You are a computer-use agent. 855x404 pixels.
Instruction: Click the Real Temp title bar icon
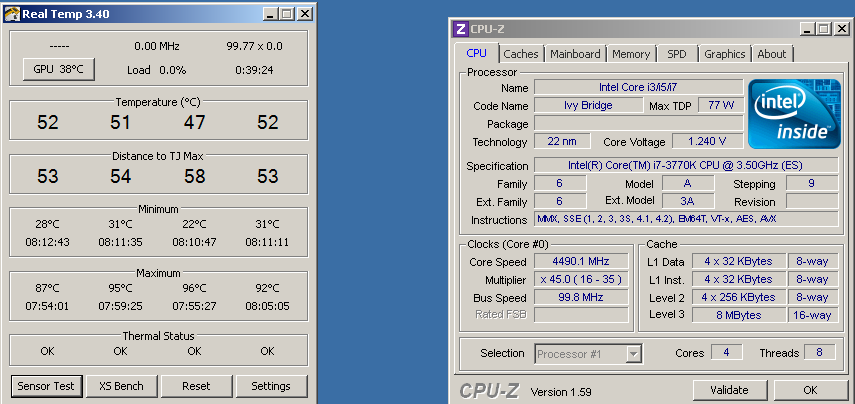coord(12,14)
